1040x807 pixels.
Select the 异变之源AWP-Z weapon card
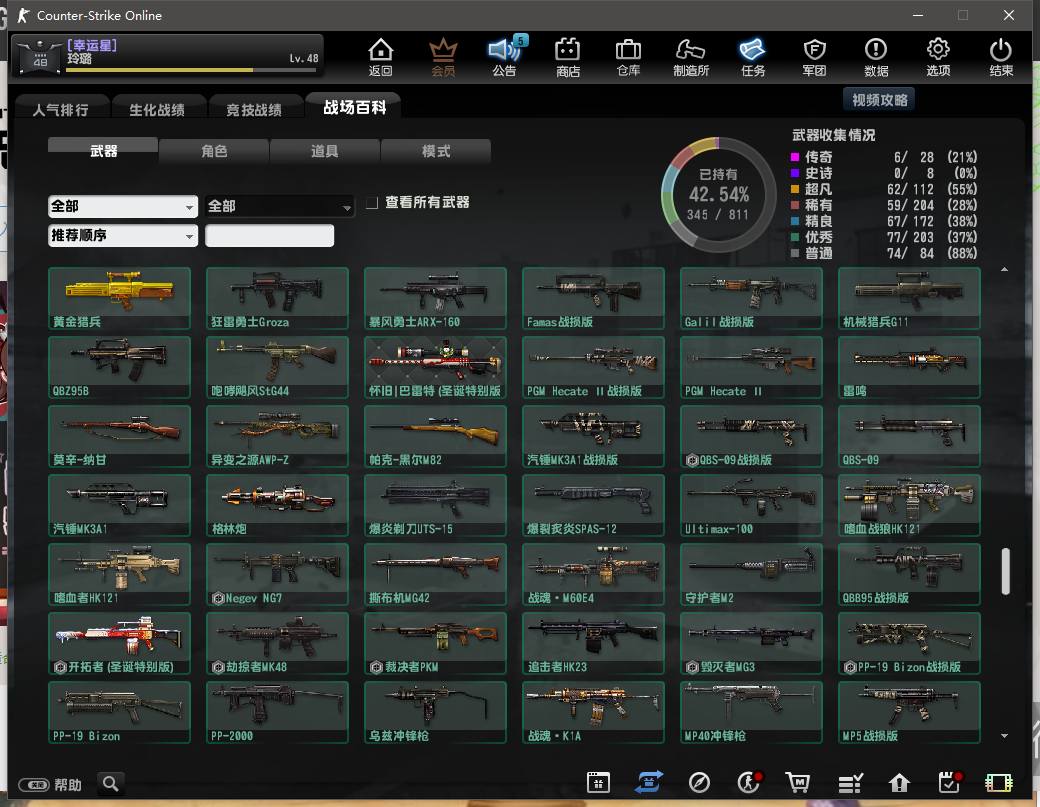coord(277,436)
